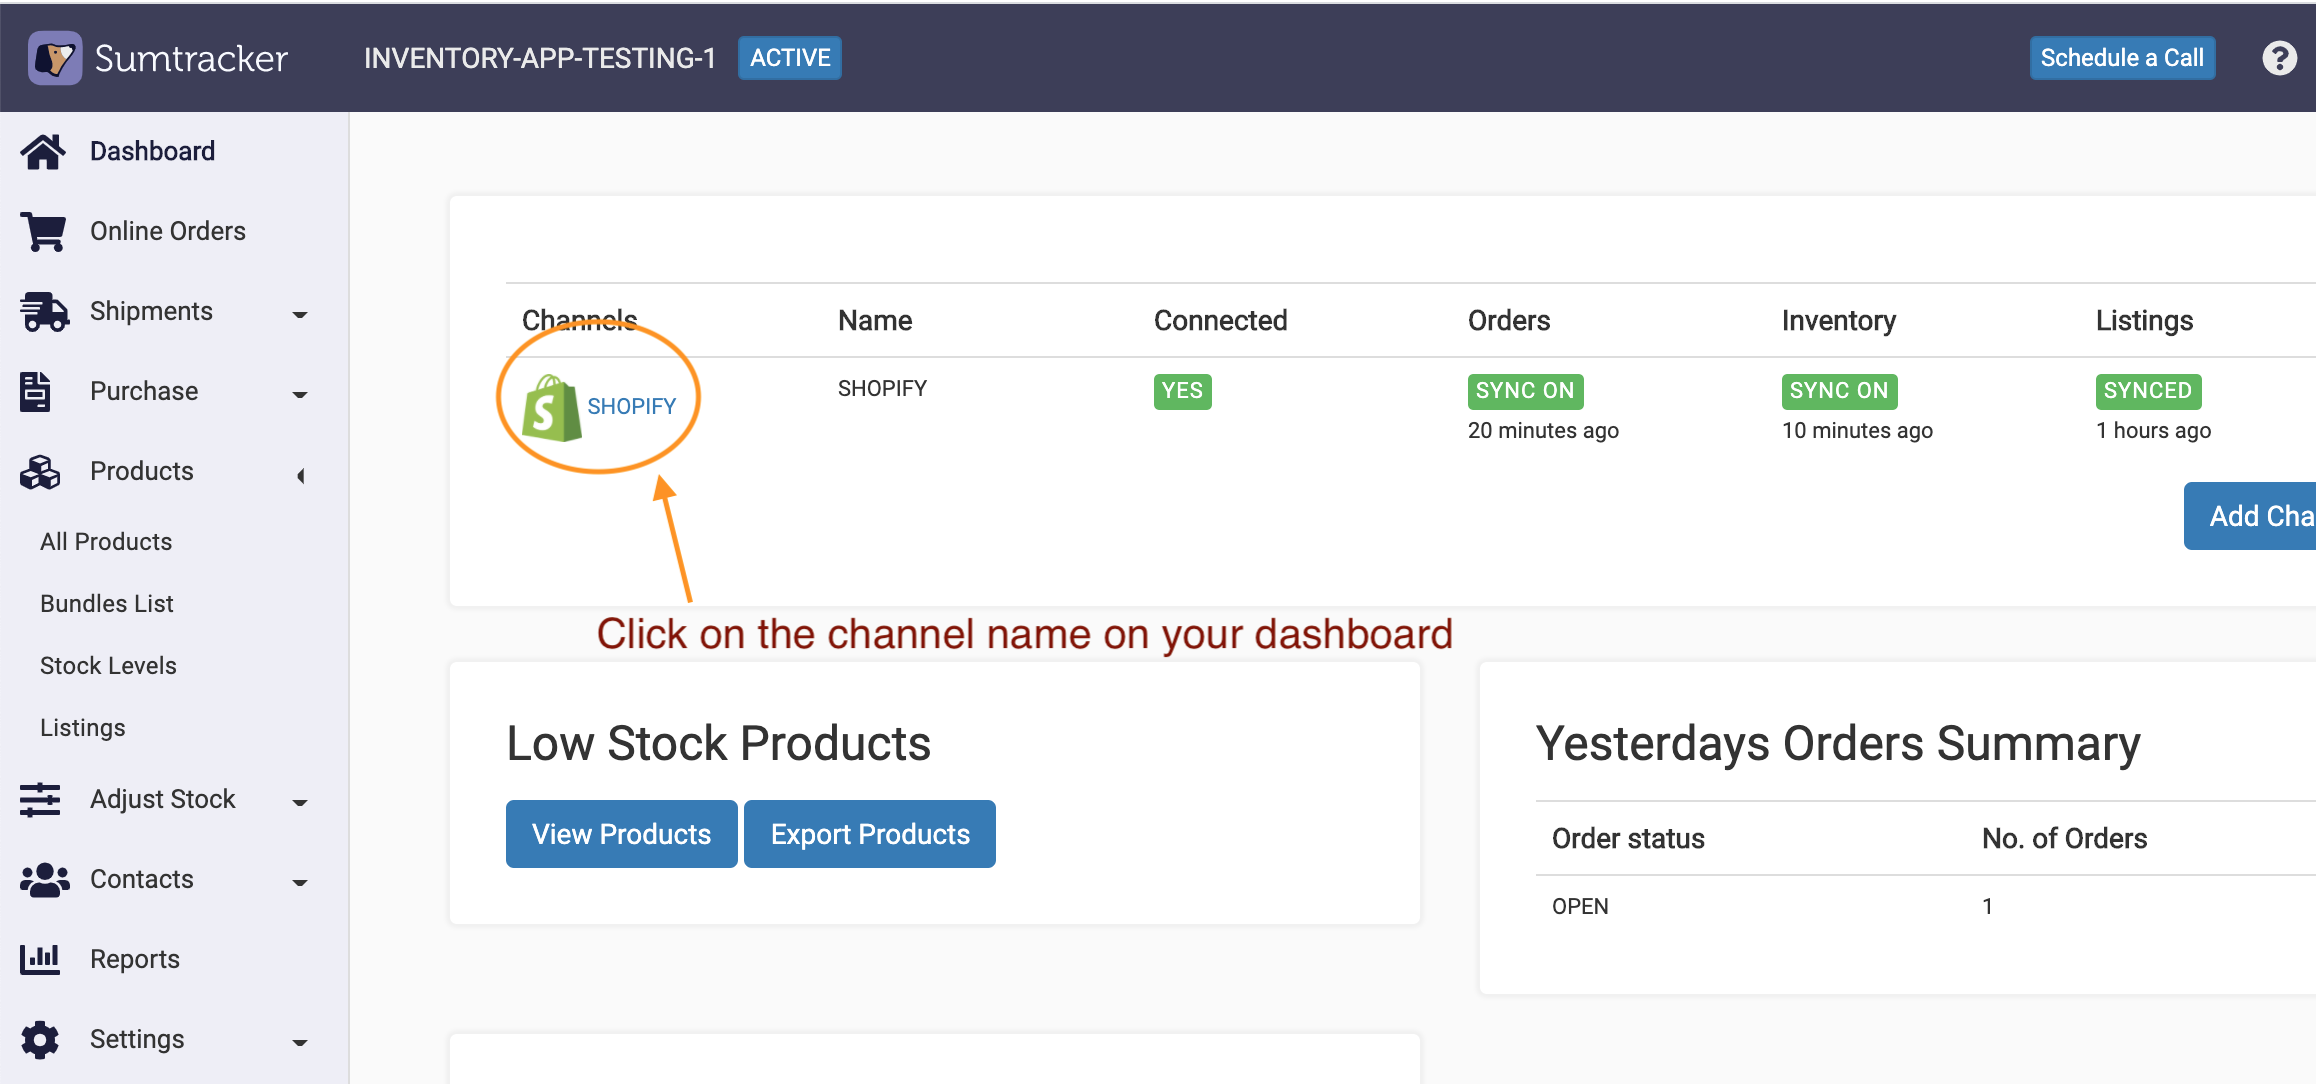This screenshot has height=1084, width=2316.
Task: Open help via question mark icon
Action: pos(2279,58)
